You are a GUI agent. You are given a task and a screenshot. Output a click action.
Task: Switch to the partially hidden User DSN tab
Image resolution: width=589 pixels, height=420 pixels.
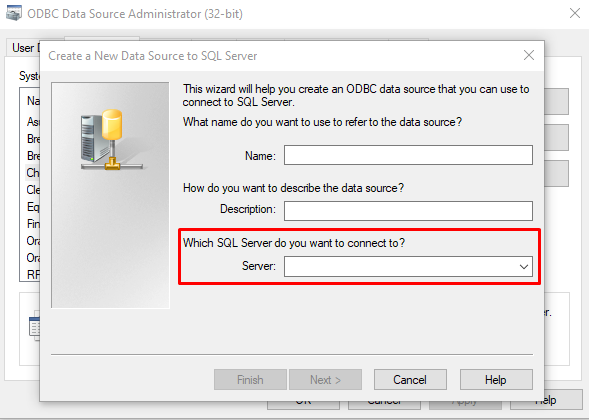click(23, 48)
